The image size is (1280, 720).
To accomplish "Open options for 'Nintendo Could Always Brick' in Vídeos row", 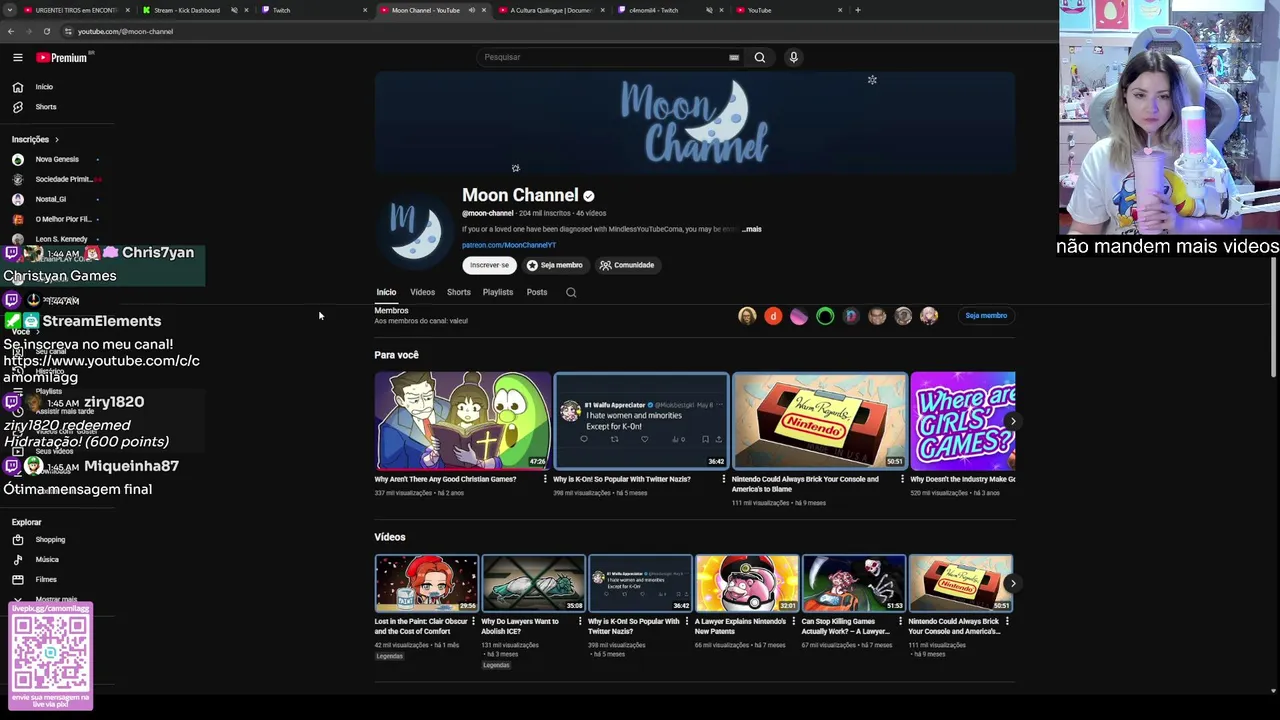I will click(x=1008, y=621).
